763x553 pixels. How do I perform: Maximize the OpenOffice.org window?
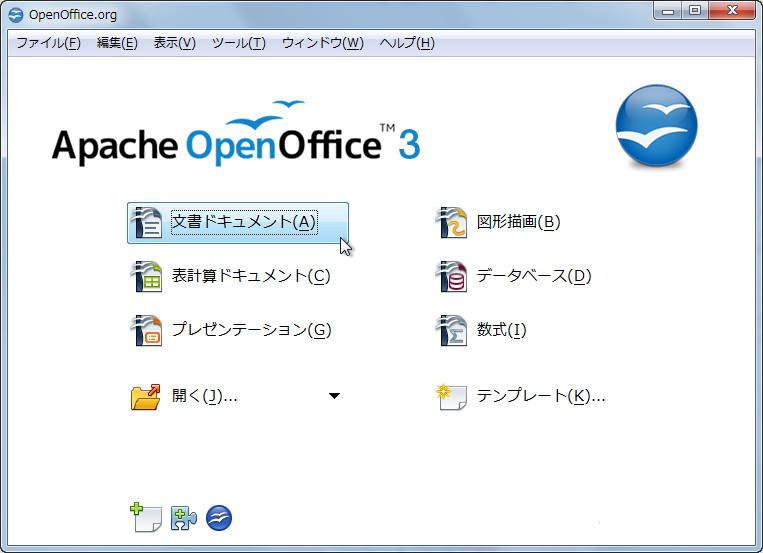(x=695, y=11)
